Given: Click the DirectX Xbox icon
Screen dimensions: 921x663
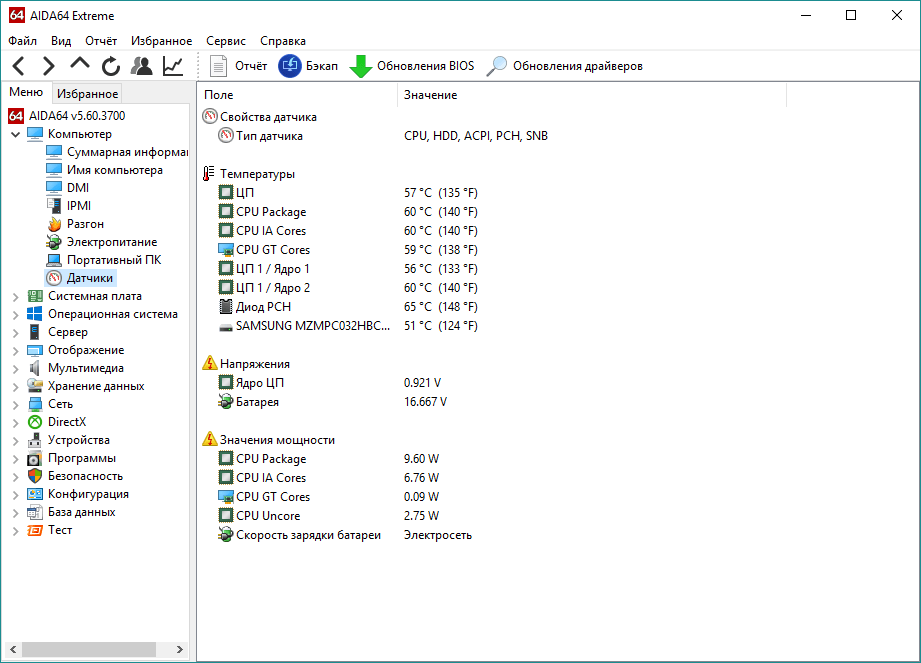Looking at the screenshot, I should point(35,422).
